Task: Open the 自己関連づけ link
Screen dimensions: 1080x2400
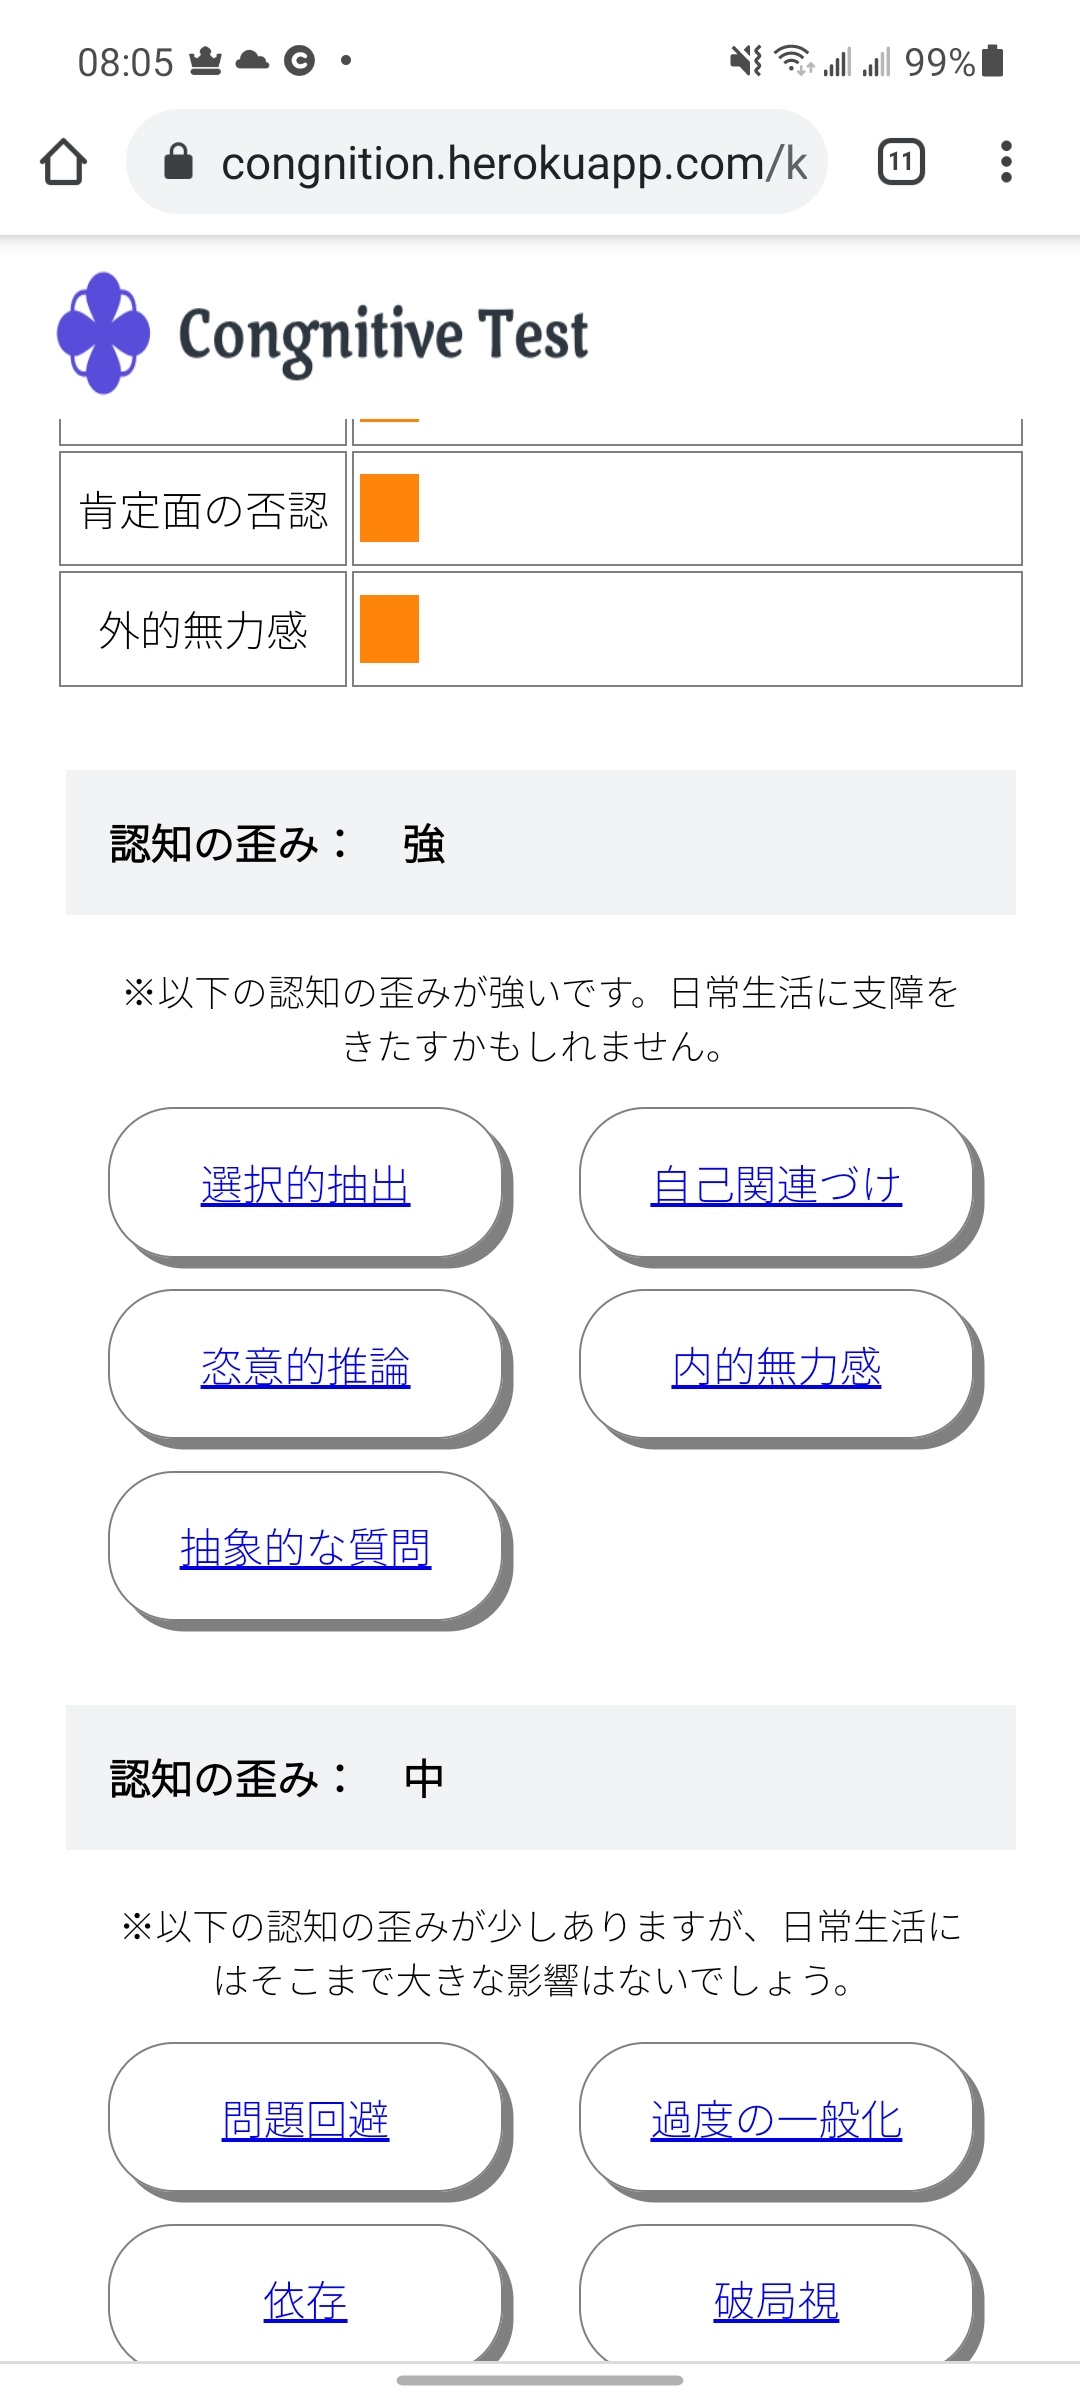Action: pyautogui.click(x=776, y=1185)
